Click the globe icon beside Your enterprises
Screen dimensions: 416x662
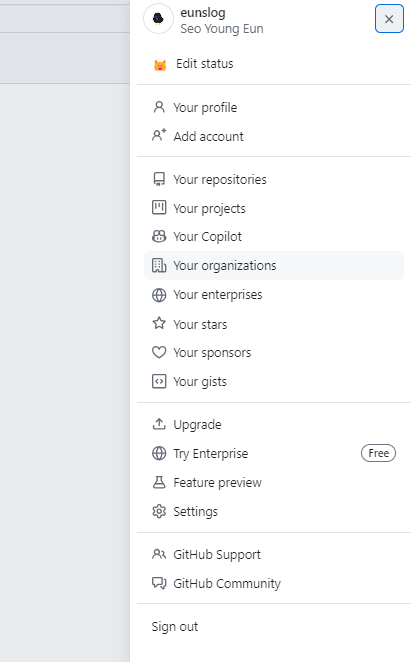159,295
